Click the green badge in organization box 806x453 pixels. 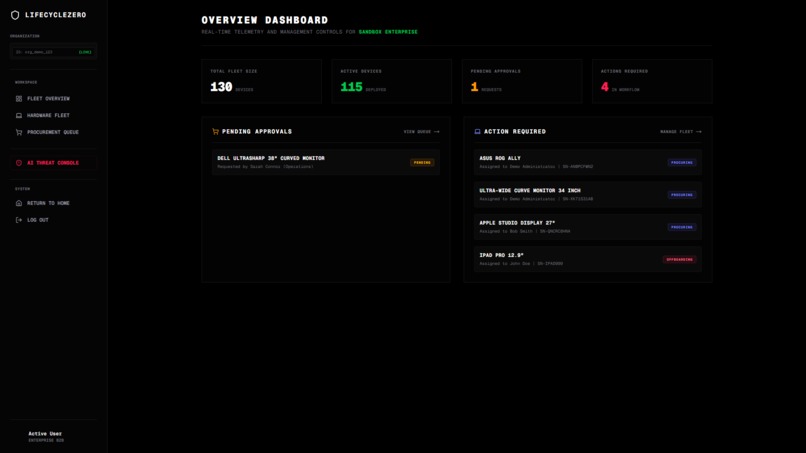tap(85, 52)
